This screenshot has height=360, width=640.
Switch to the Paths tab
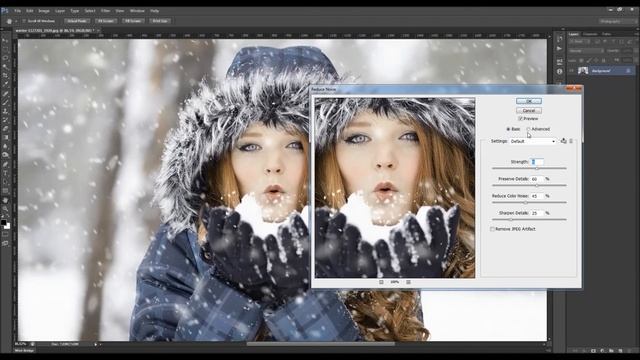coord(607,34)
